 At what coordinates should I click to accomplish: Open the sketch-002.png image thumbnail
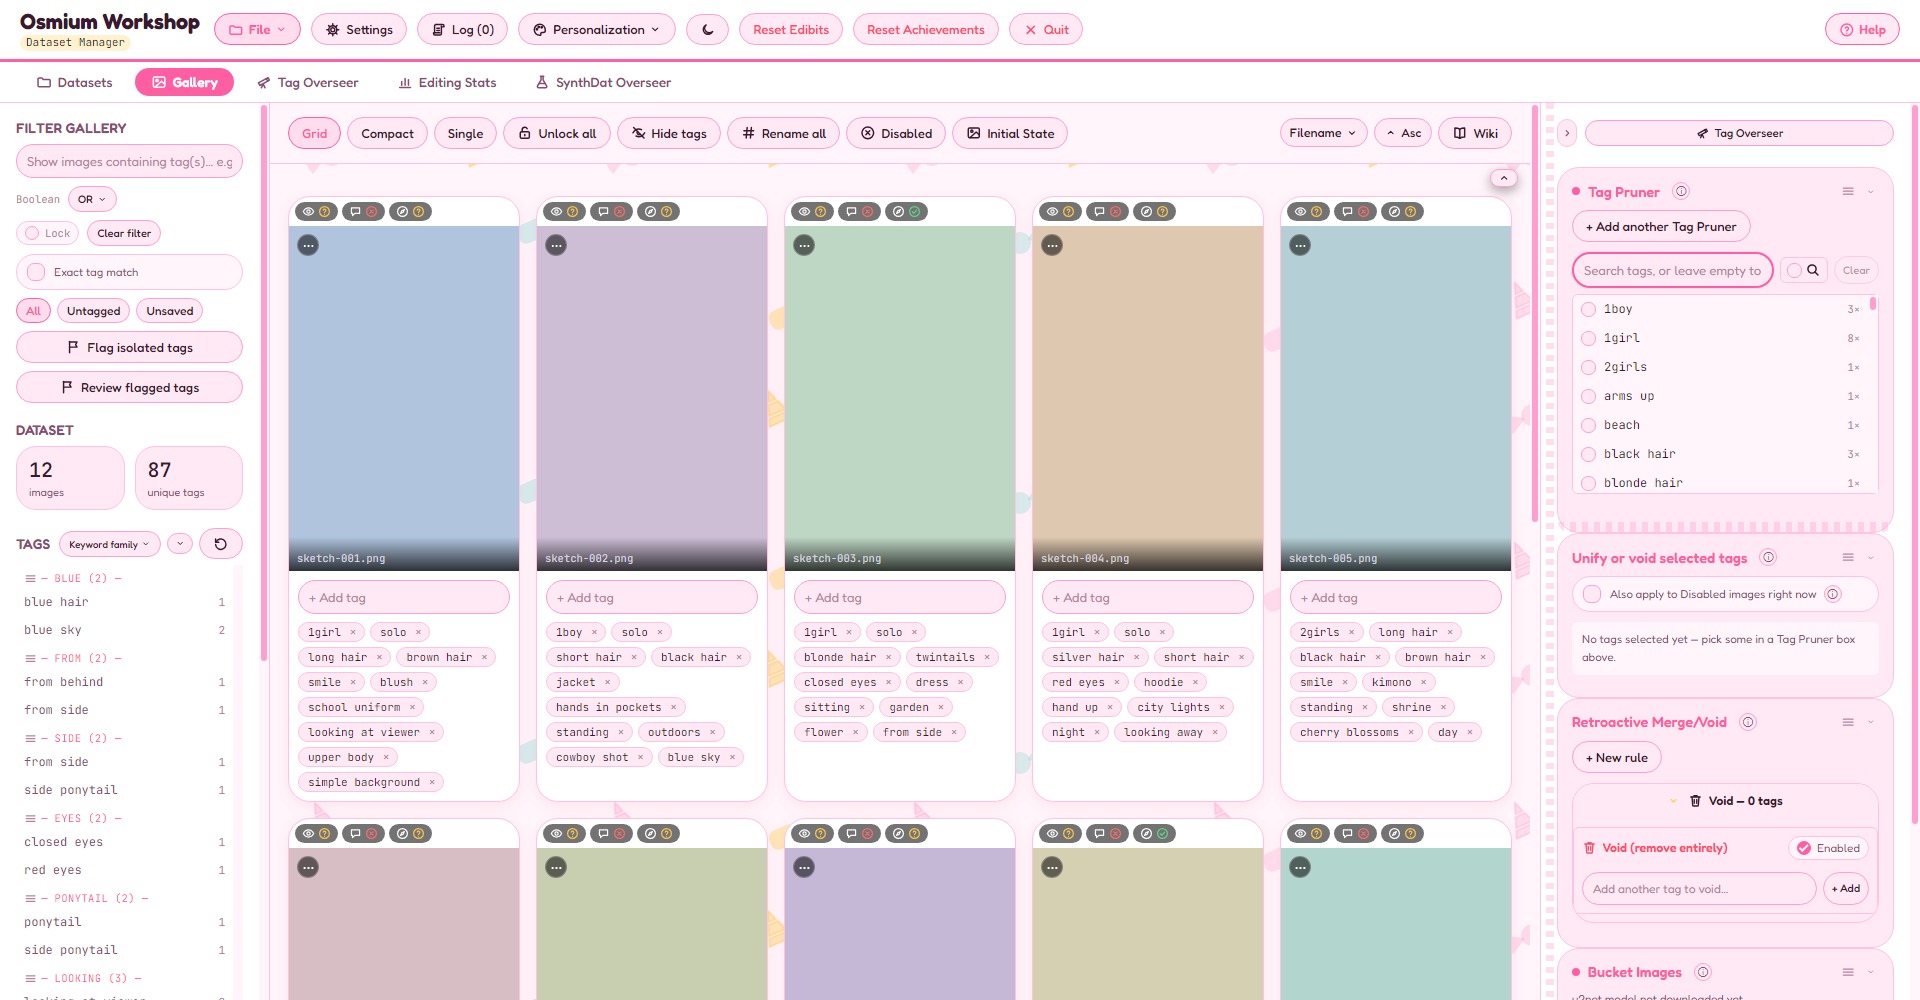[x=652, y=398]
